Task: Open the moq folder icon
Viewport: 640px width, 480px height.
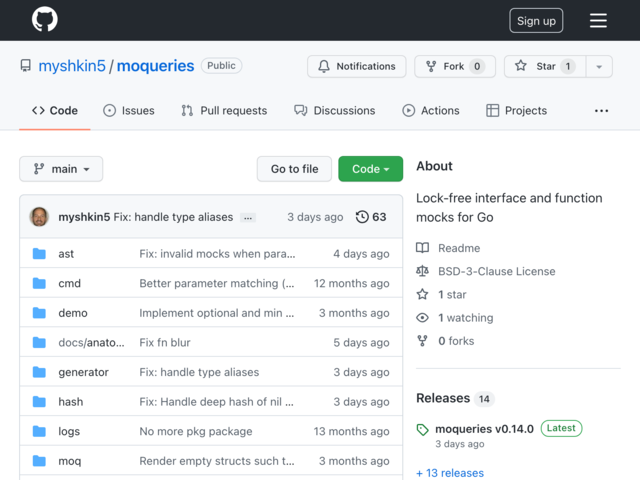Action: [39, 461]
